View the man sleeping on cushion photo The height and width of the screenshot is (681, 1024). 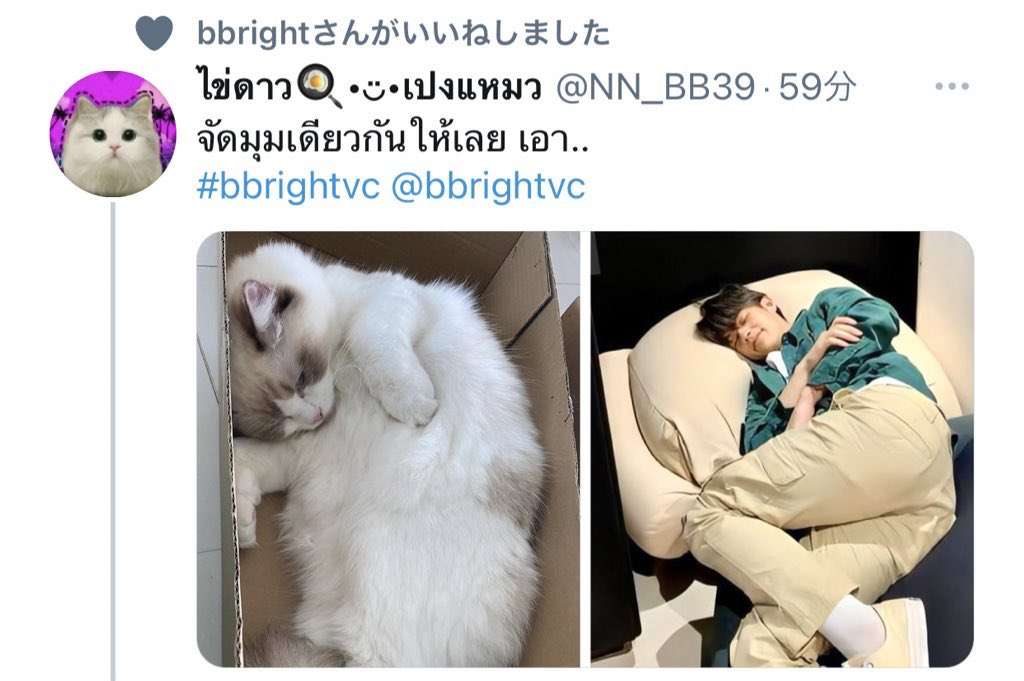[782, 449]
